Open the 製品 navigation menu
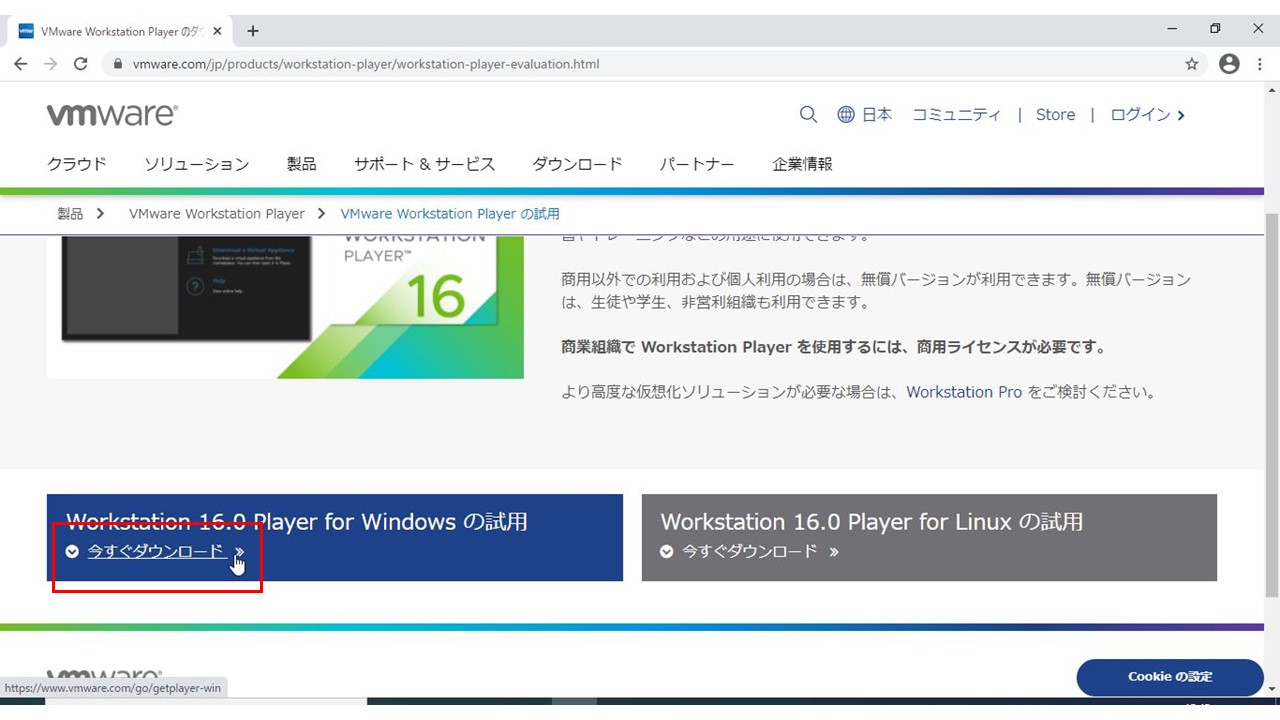The height and width of the screenshot is (720, 1280). pyautogui.click(x=301, y=164)
